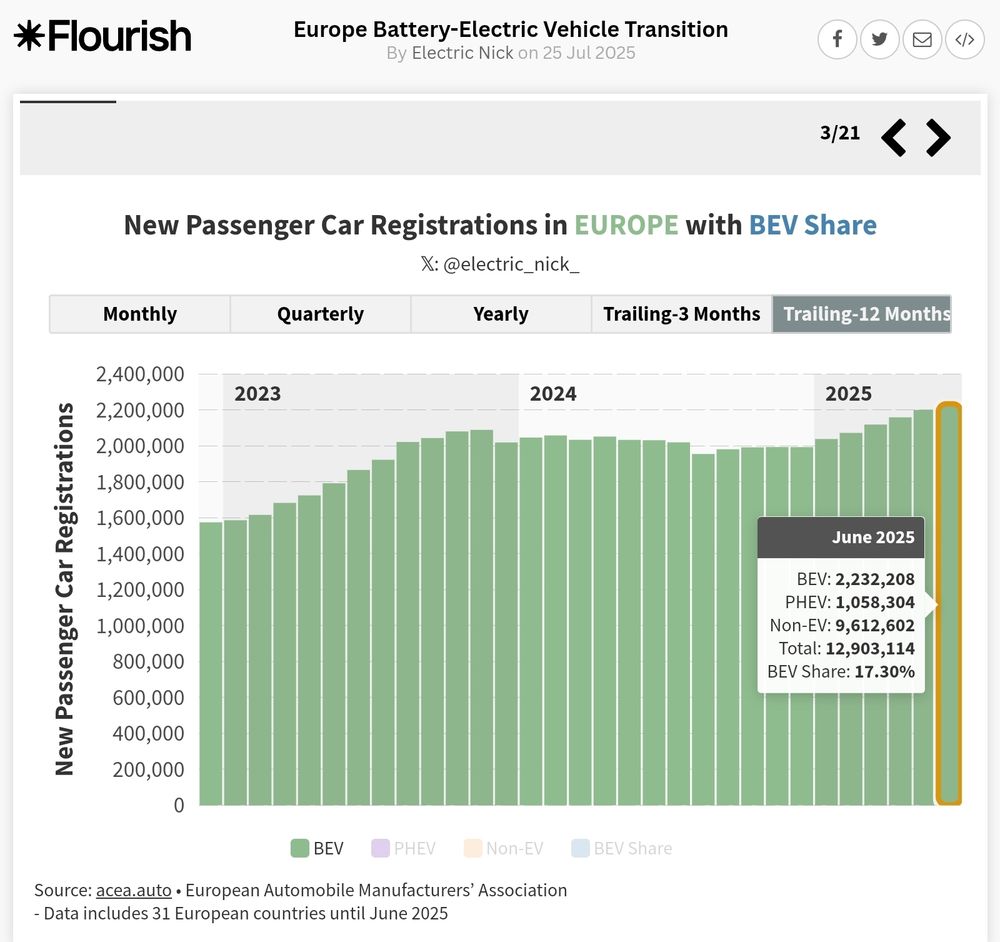The height and width of the screenshot is (942, 1000).
Task: Click the BEV green legend swatch
Action: click(300, 848)
